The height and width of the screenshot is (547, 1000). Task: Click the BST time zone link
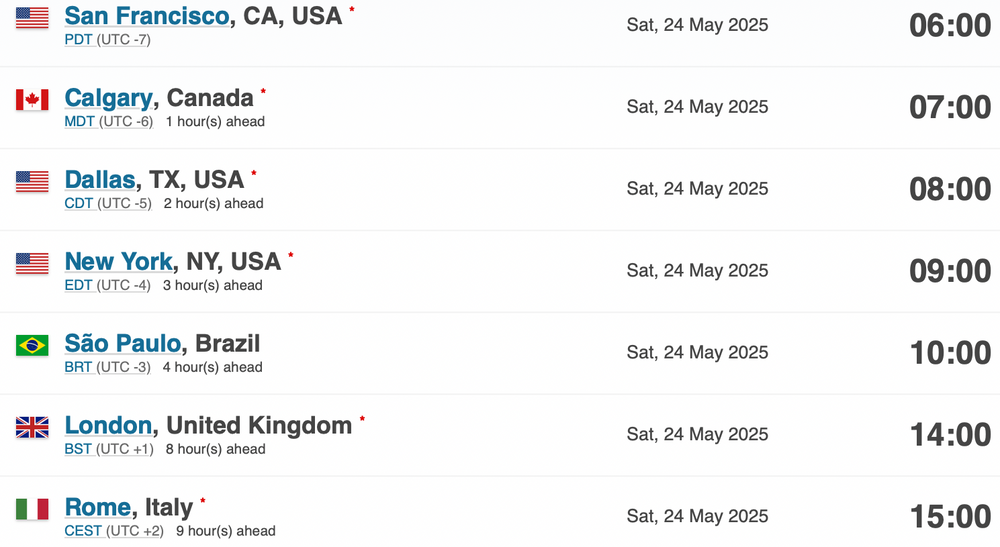pyautogui.click(x=78, y=449)
